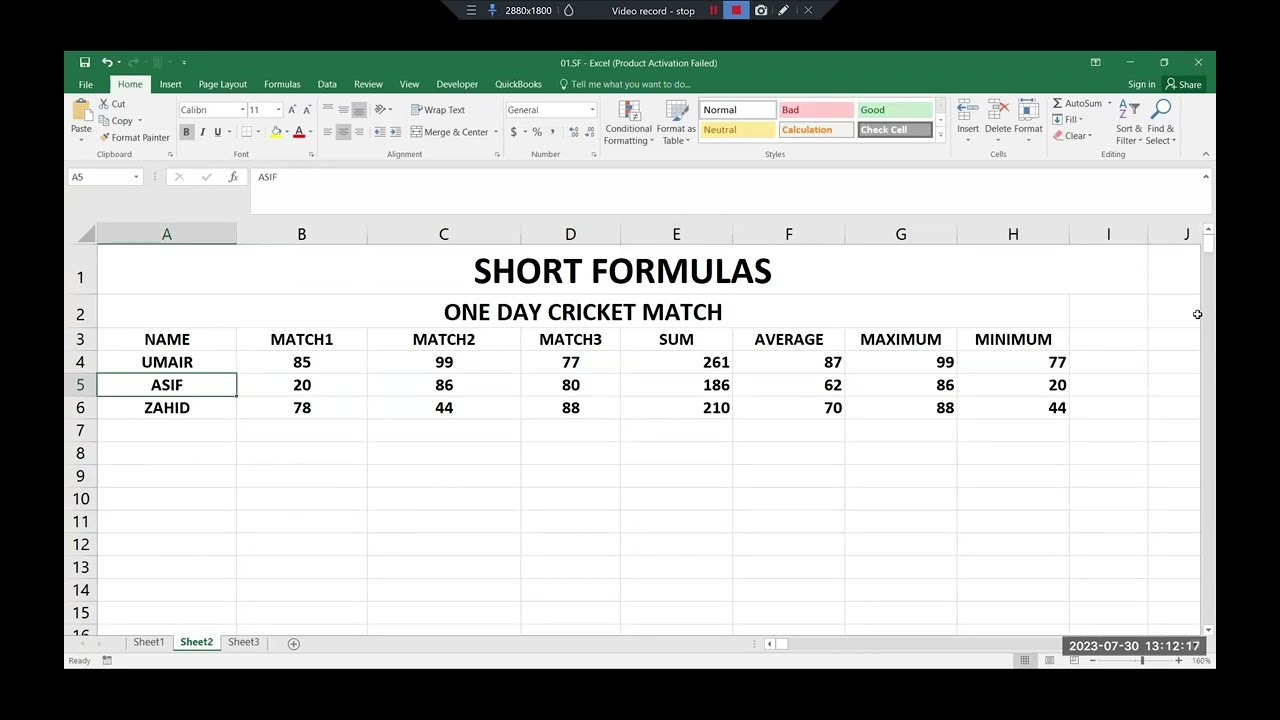This screenshot has height=720, width=1280.
Task: Switch to Sheet1 tab
Action: coord(149,642)
